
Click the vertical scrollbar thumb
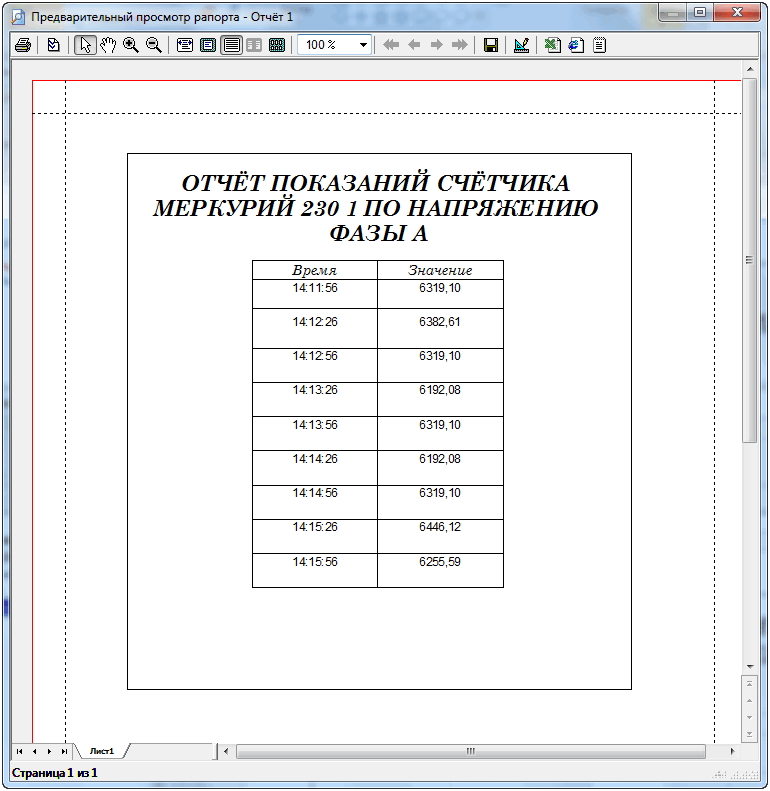750,260
